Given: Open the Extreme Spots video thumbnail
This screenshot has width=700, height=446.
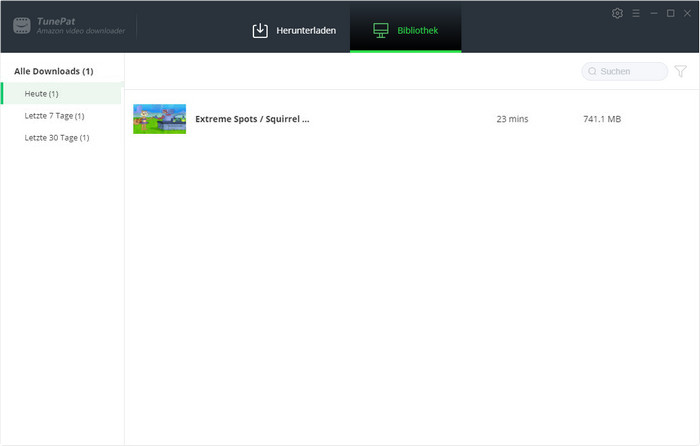Looking at the screenshot, I should tap(159, 119).
